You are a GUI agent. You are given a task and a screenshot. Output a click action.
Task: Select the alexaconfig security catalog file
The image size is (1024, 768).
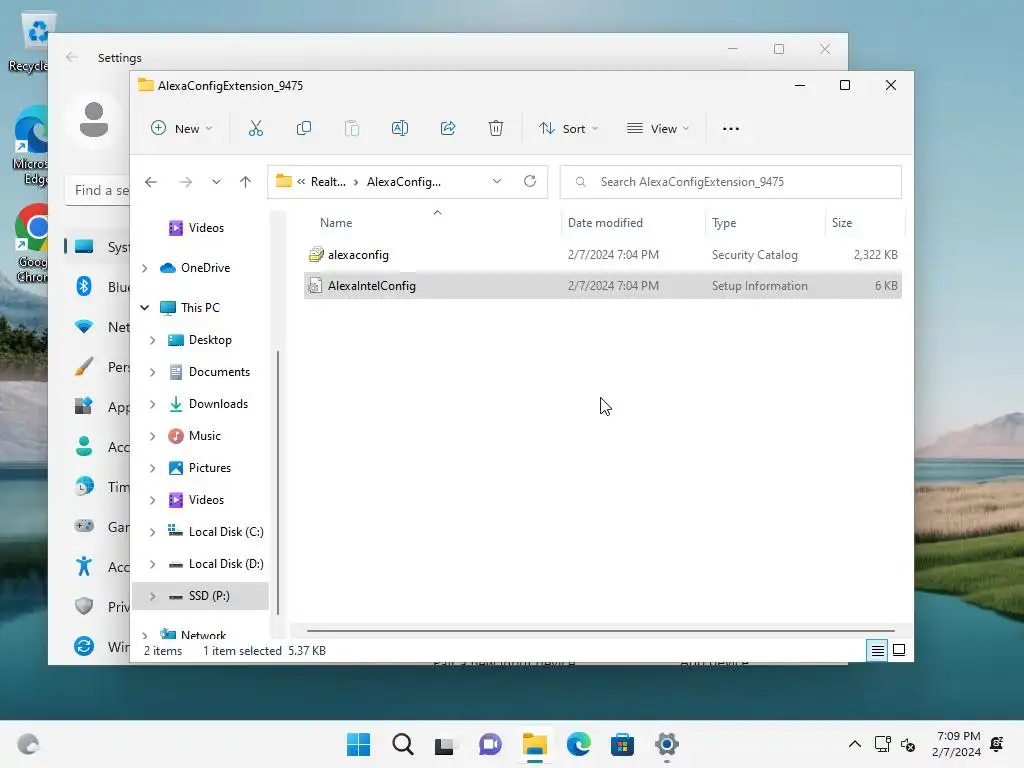pos(602,255)
